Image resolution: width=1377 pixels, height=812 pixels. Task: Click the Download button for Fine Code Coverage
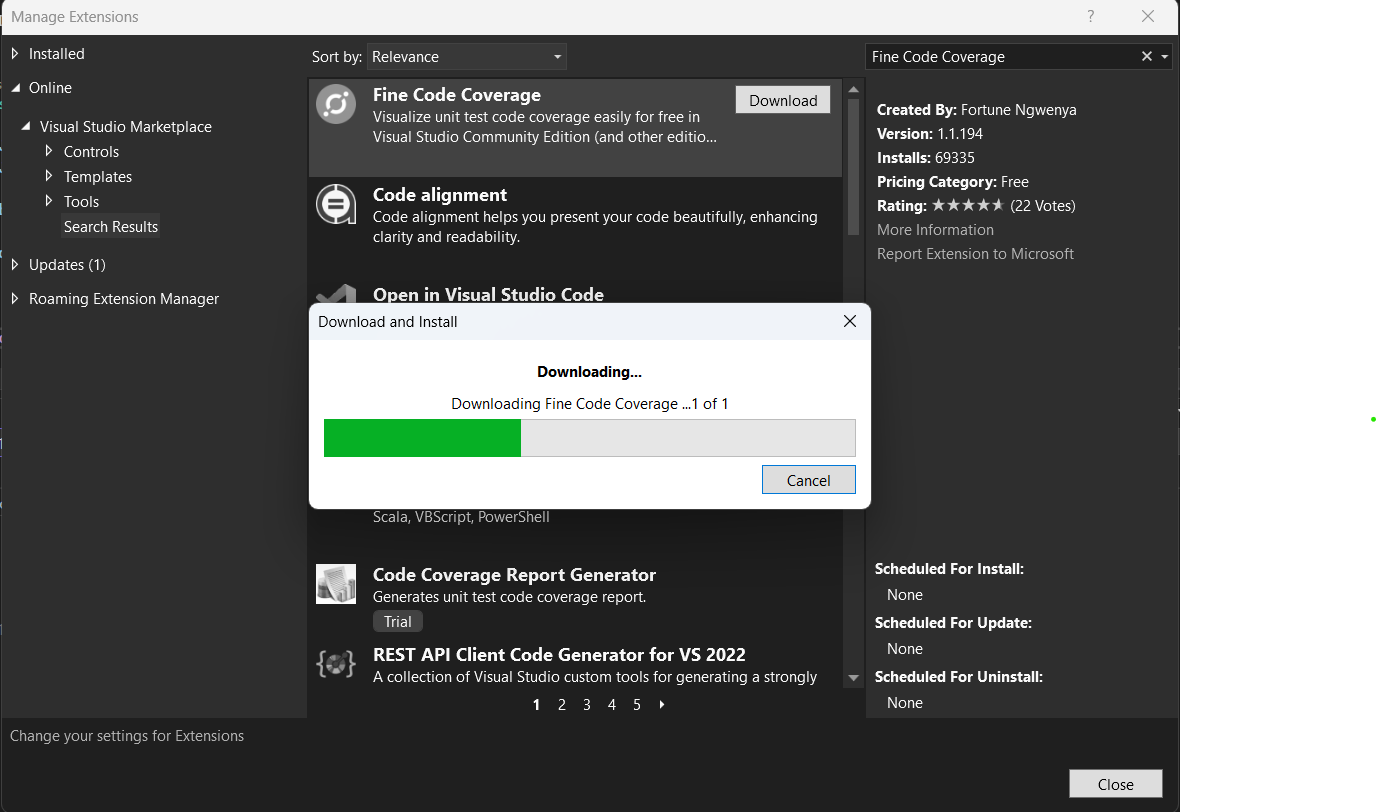(x=783, y=100)
